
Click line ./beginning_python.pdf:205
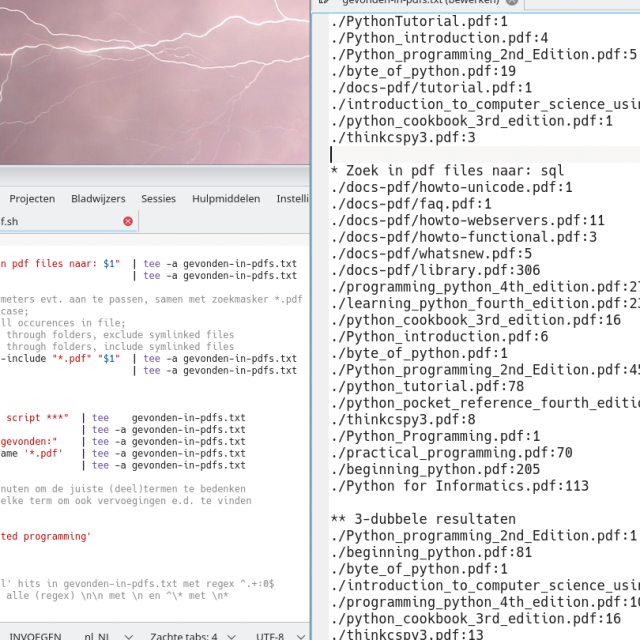(x=436, y=469)
